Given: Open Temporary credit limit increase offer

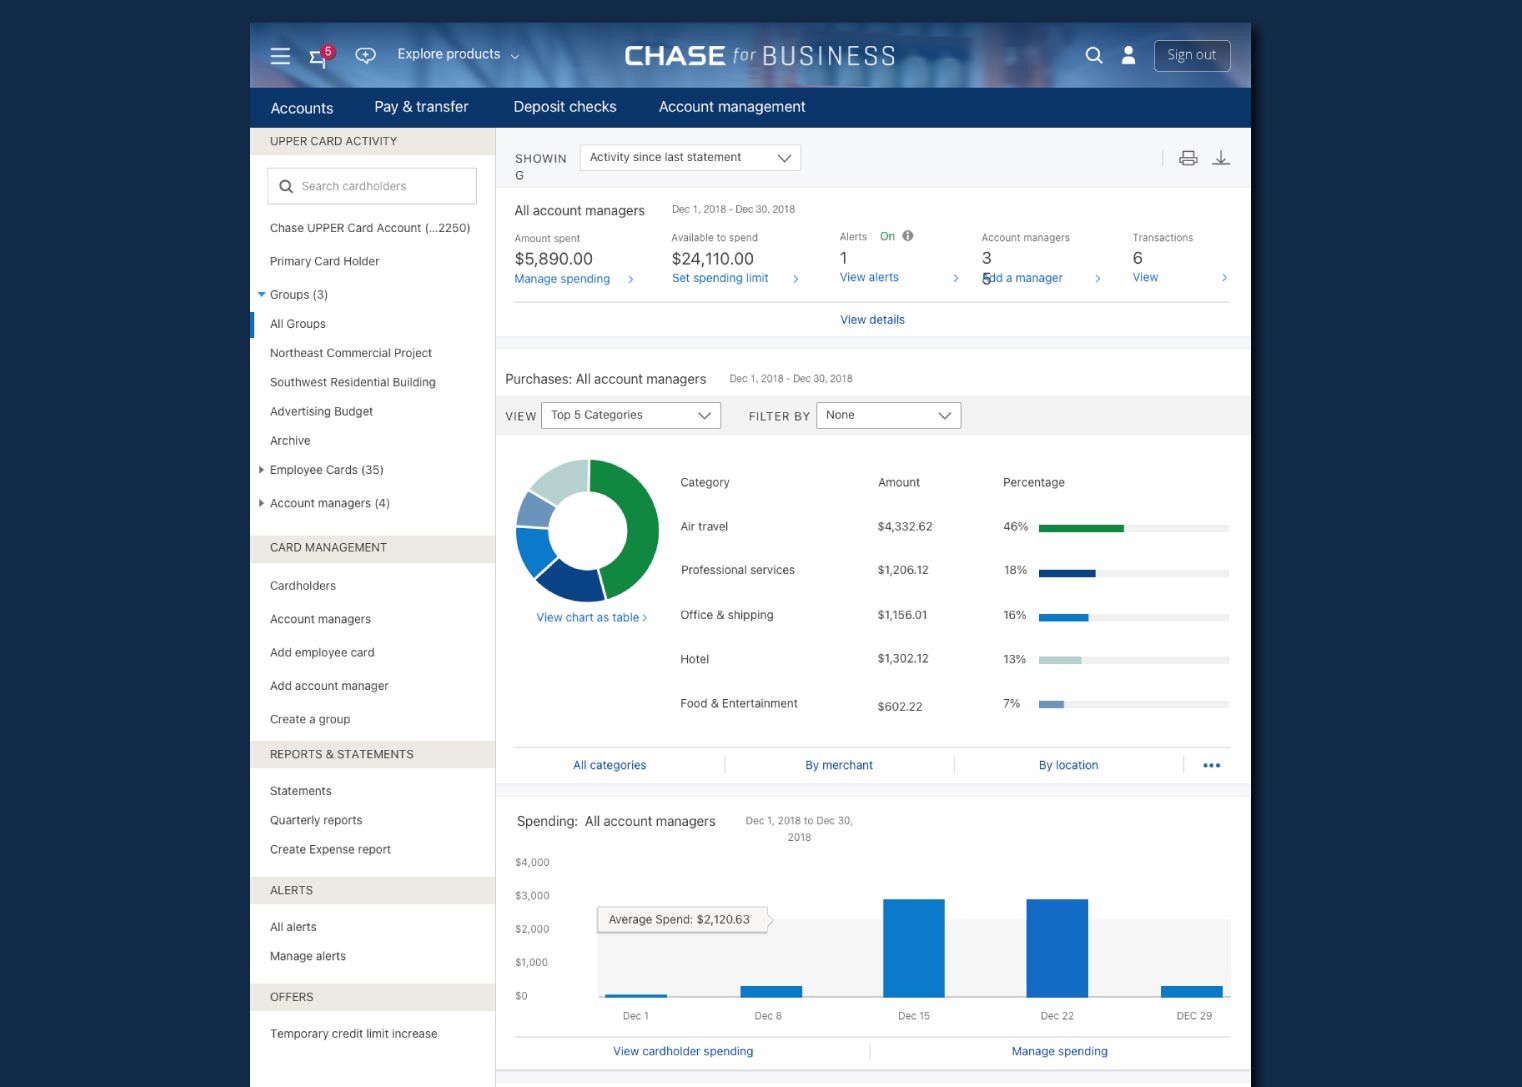Looking at the screenshot, I should [353, 1034].
